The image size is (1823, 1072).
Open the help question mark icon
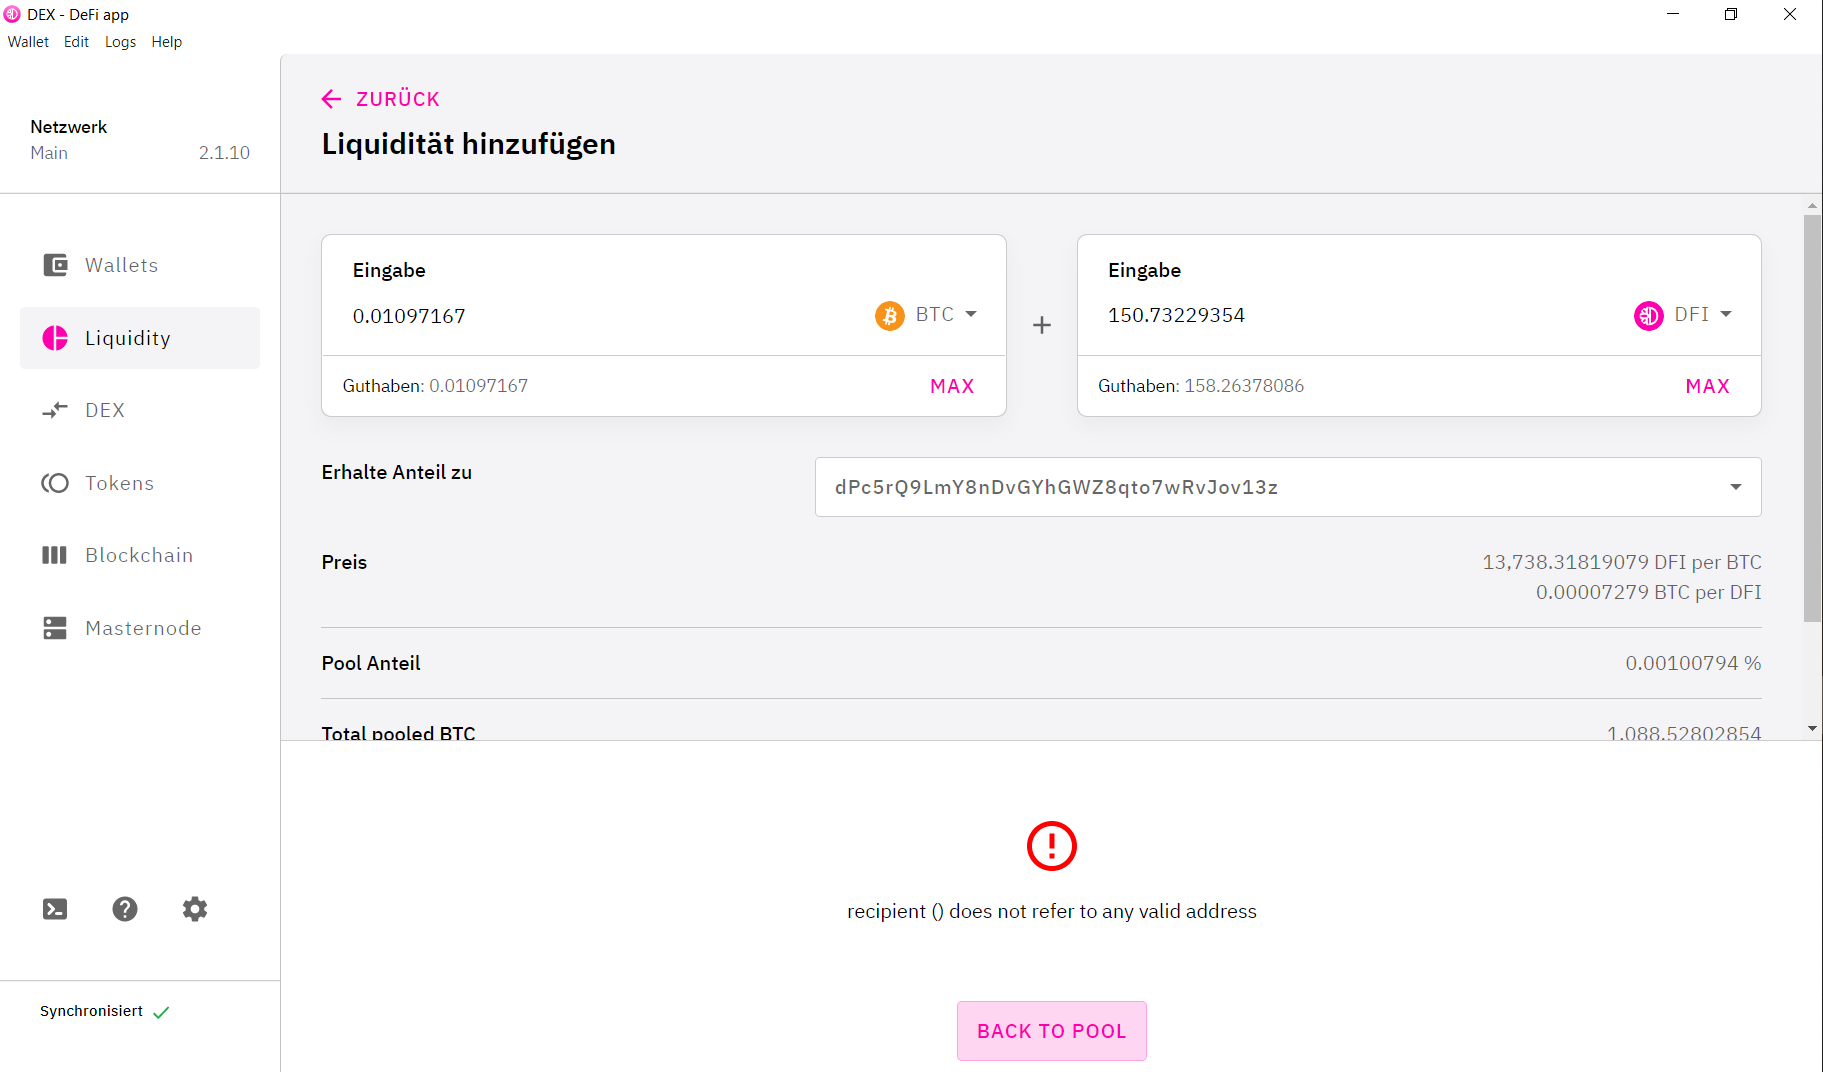coord(125,909)
